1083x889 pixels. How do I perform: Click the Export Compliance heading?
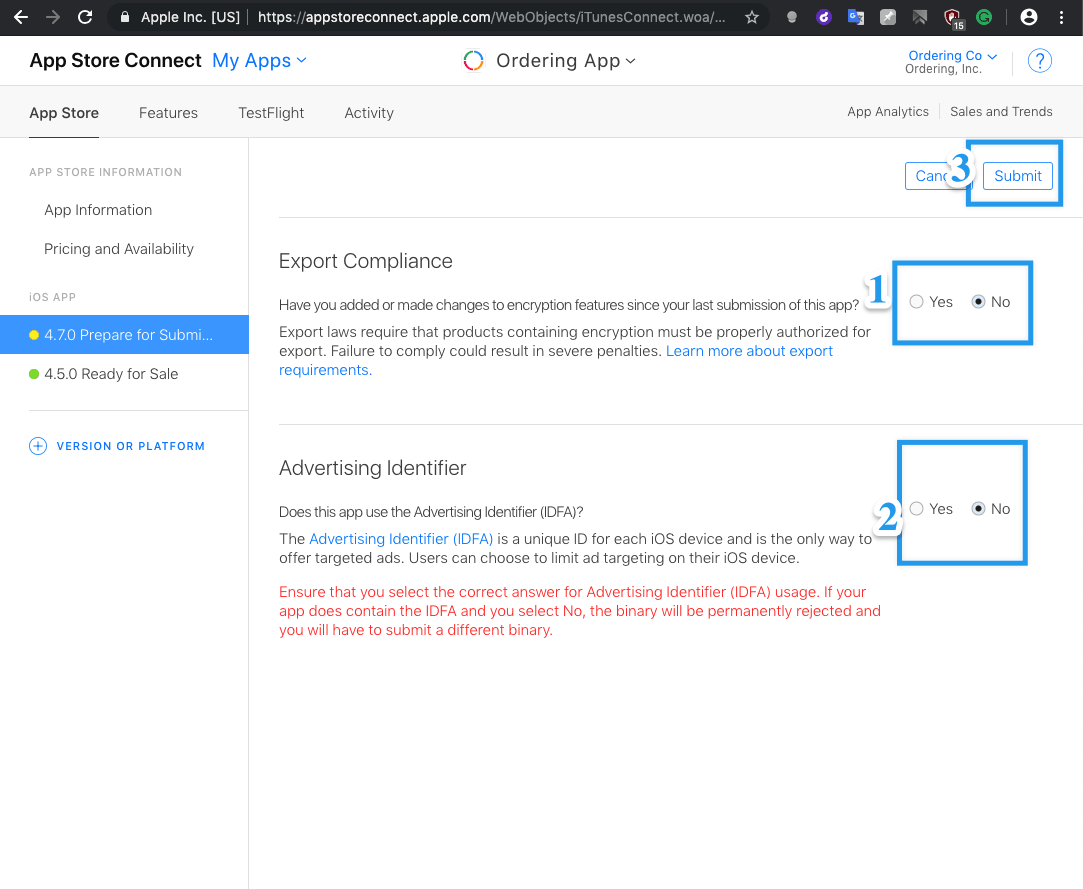point(365,261)
